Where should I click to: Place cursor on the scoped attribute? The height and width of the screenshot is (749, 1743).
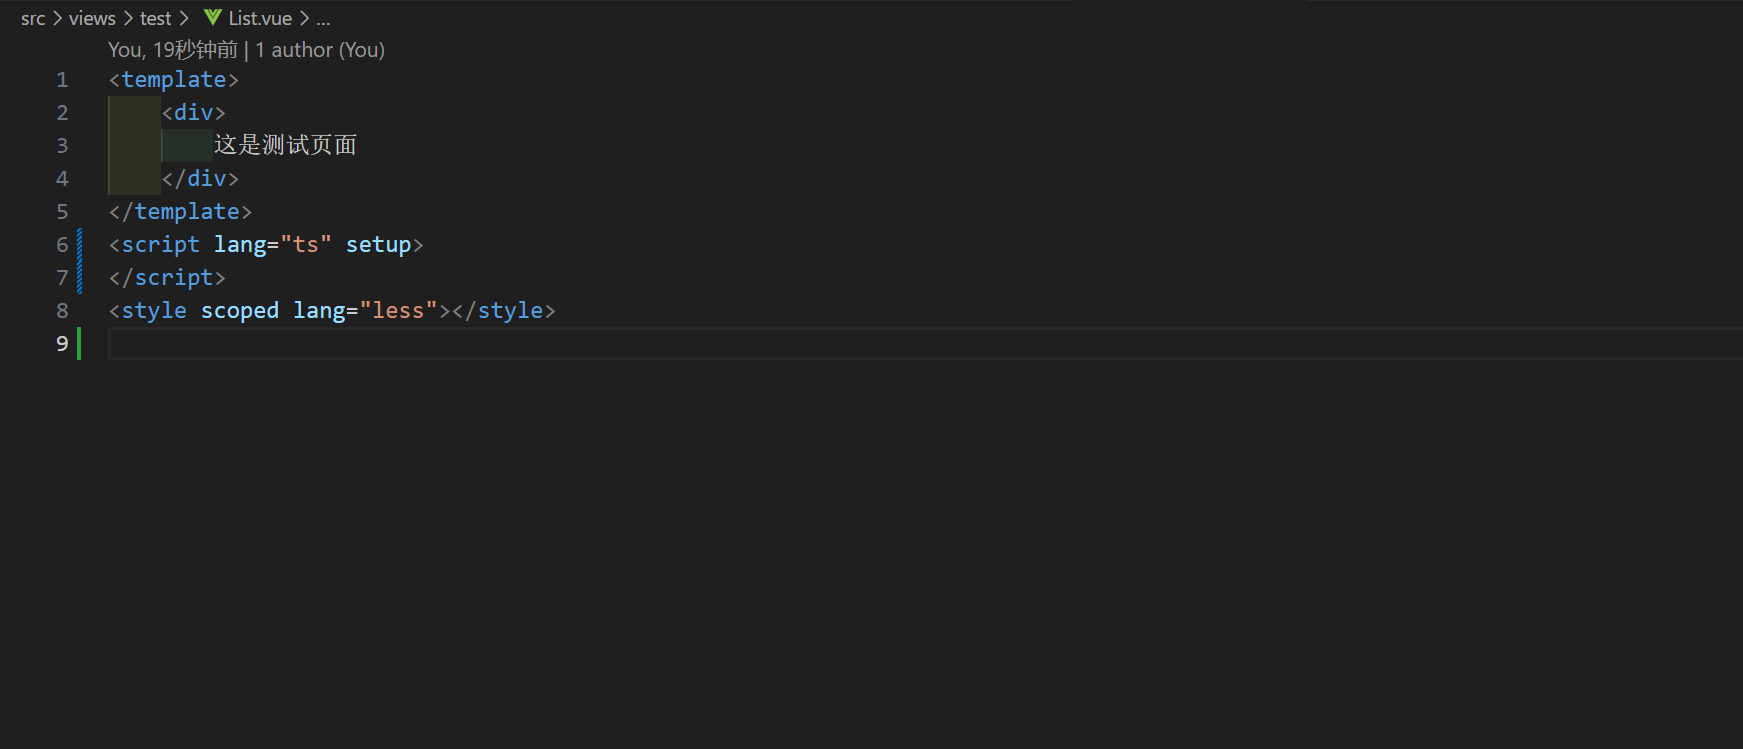pyautogui.click(x=240, y=311)
